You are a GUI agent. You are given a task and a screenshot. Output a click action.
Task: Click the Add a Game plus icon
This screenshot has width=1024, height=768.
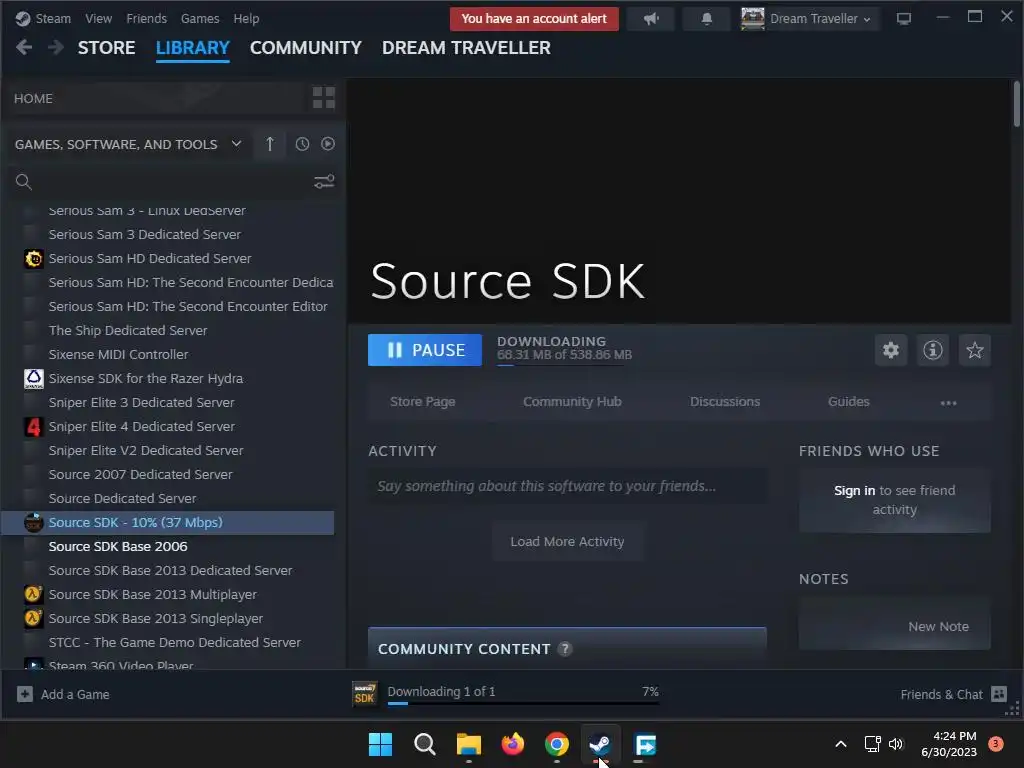(25, 694)
